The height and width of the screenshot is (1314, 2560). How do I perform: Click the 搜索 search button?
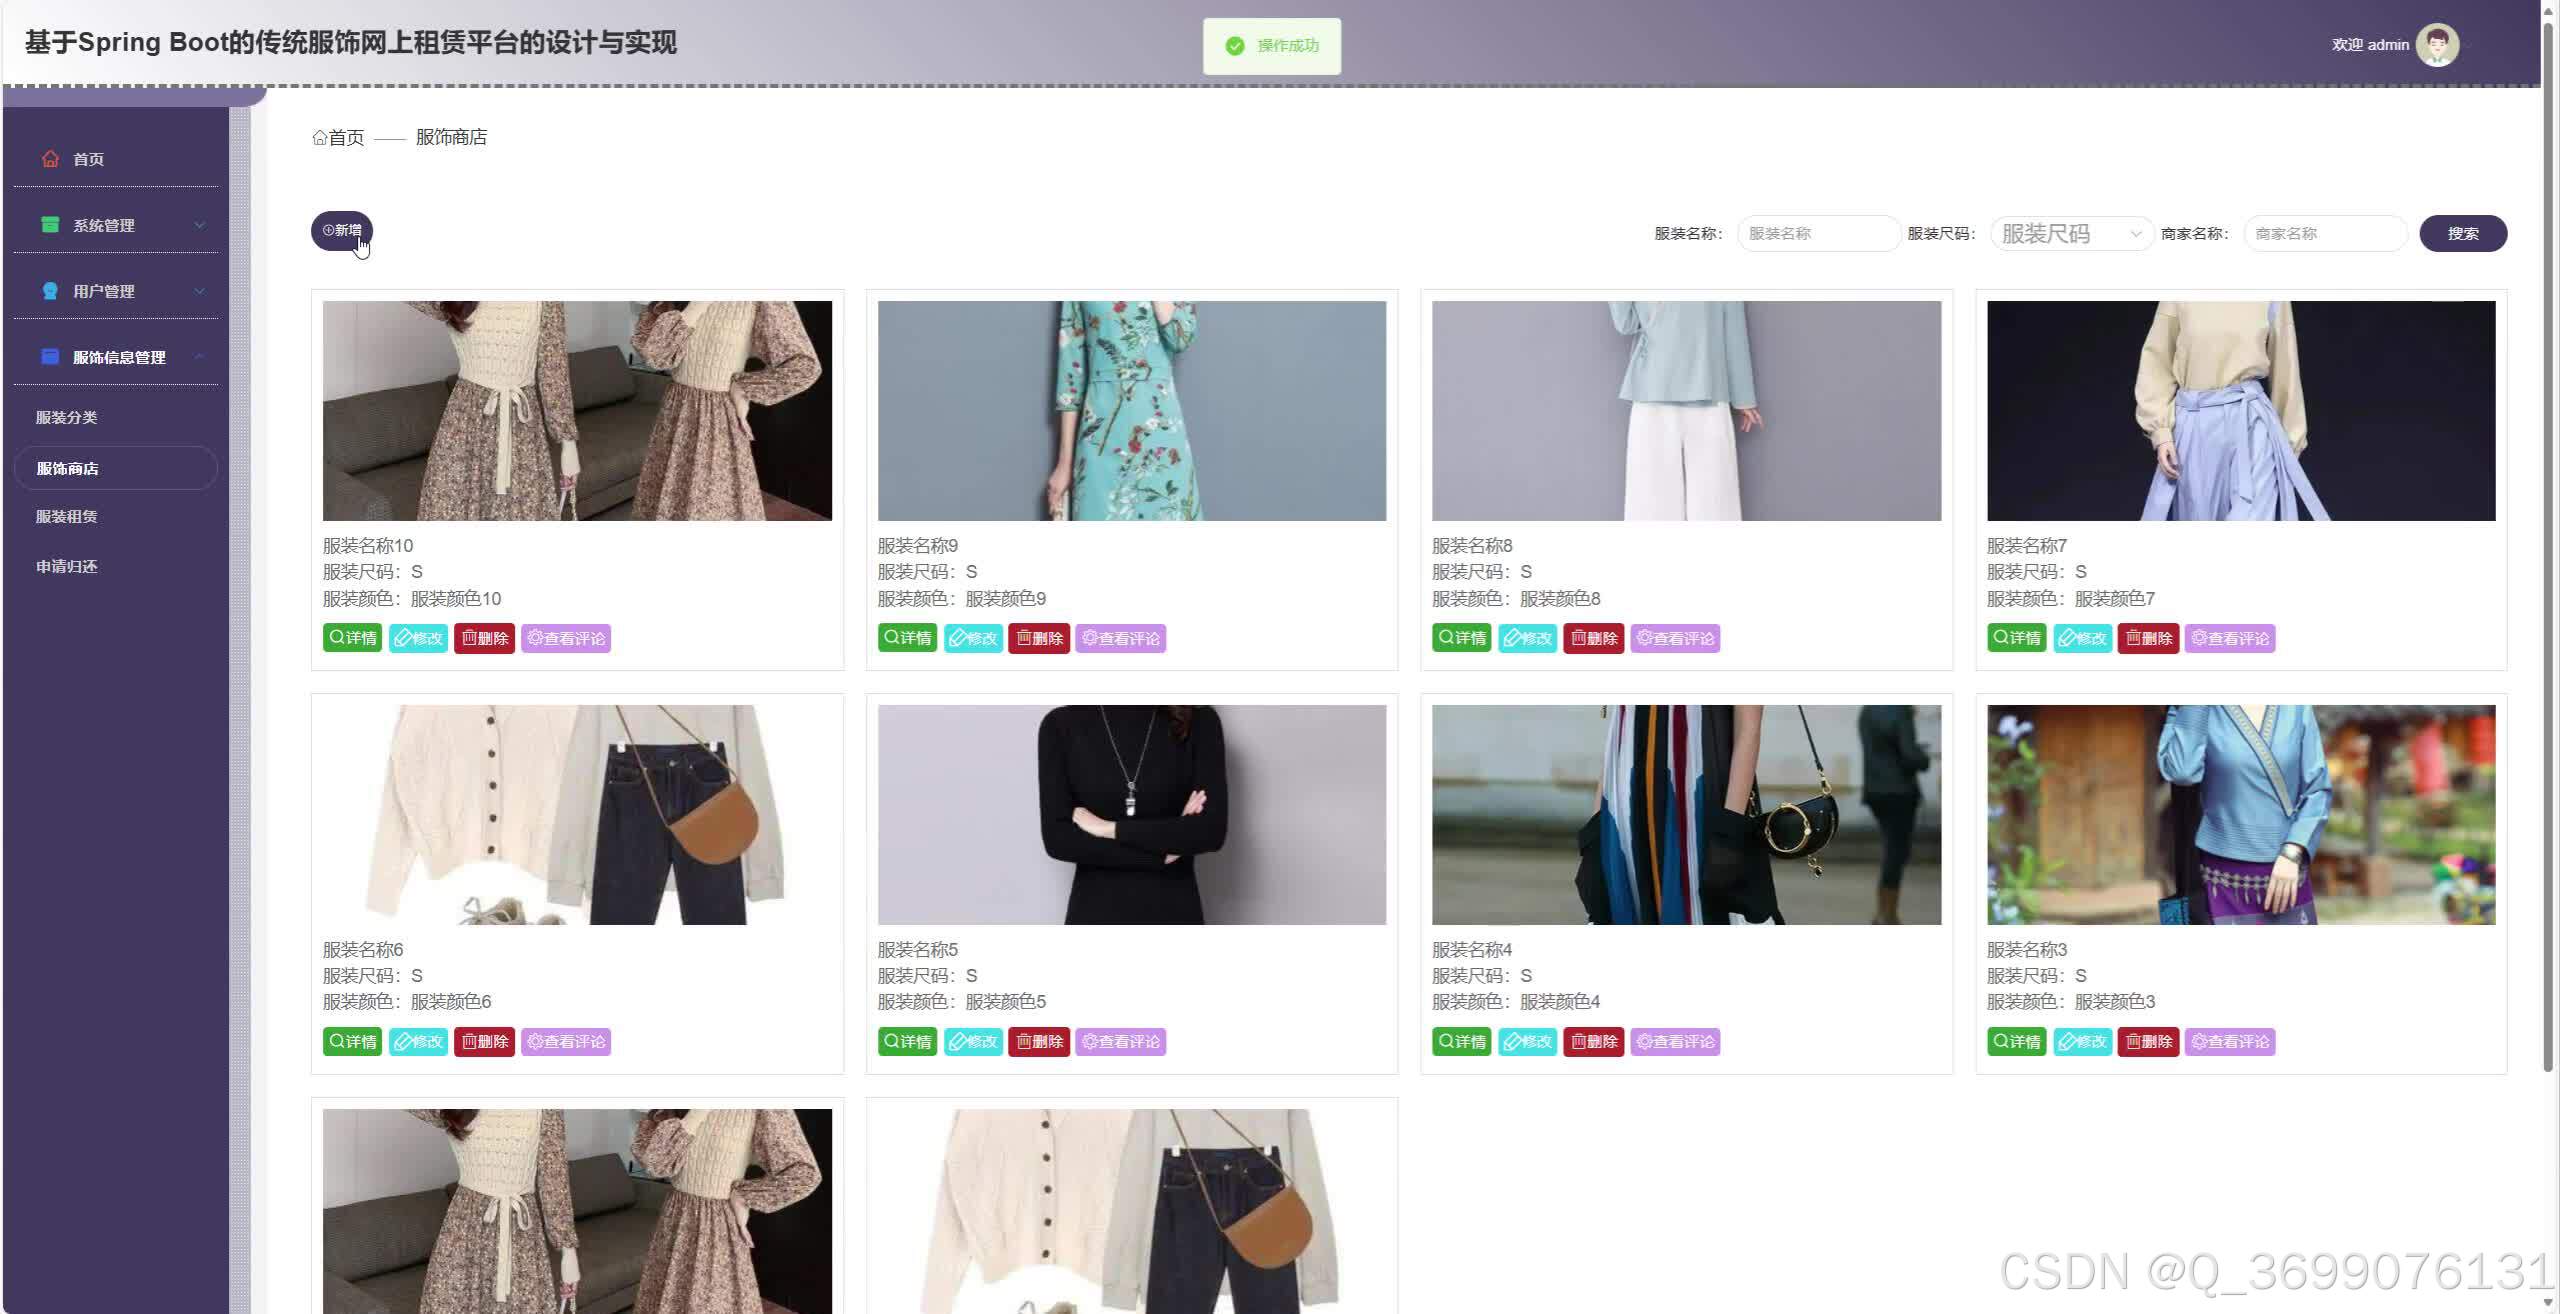(2463, 234)
